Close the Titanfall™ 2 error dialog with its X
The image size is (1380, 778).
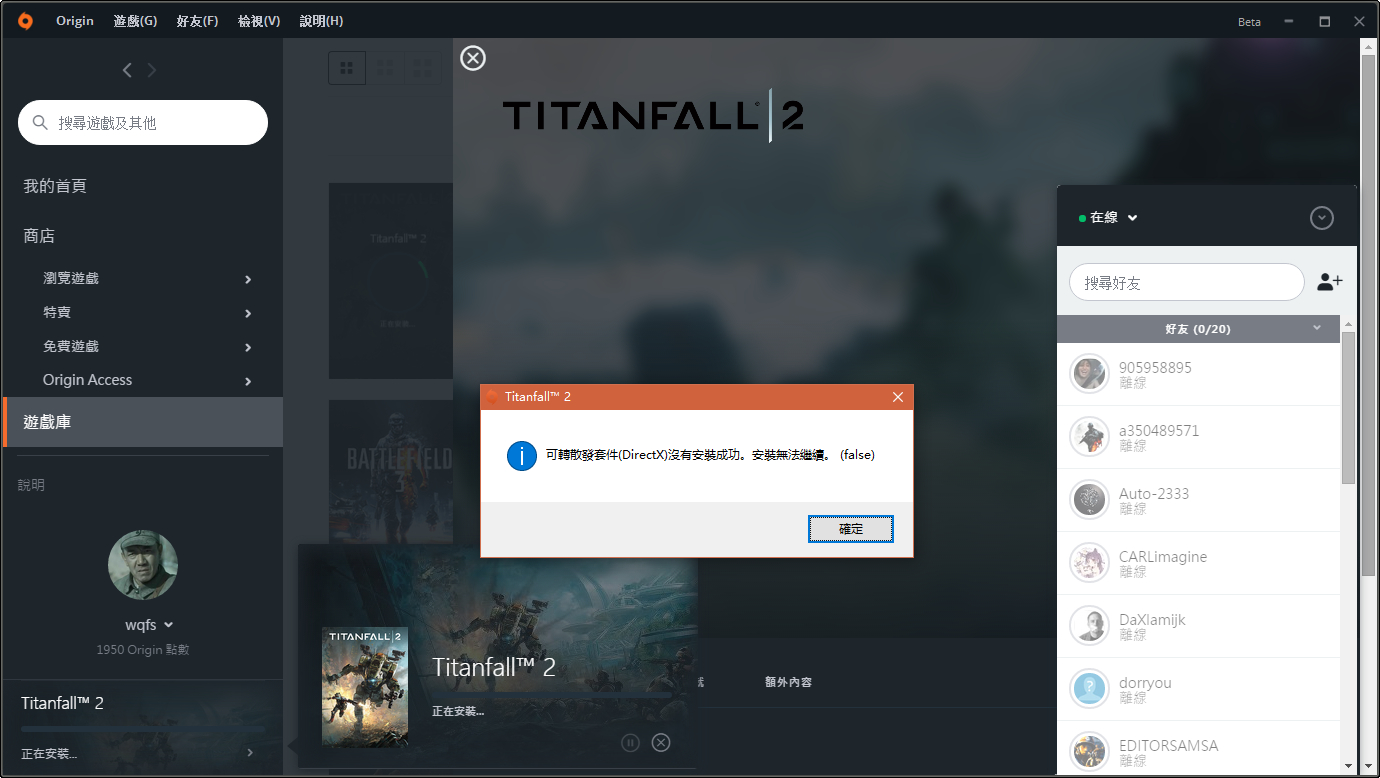(x=897, y=397)
